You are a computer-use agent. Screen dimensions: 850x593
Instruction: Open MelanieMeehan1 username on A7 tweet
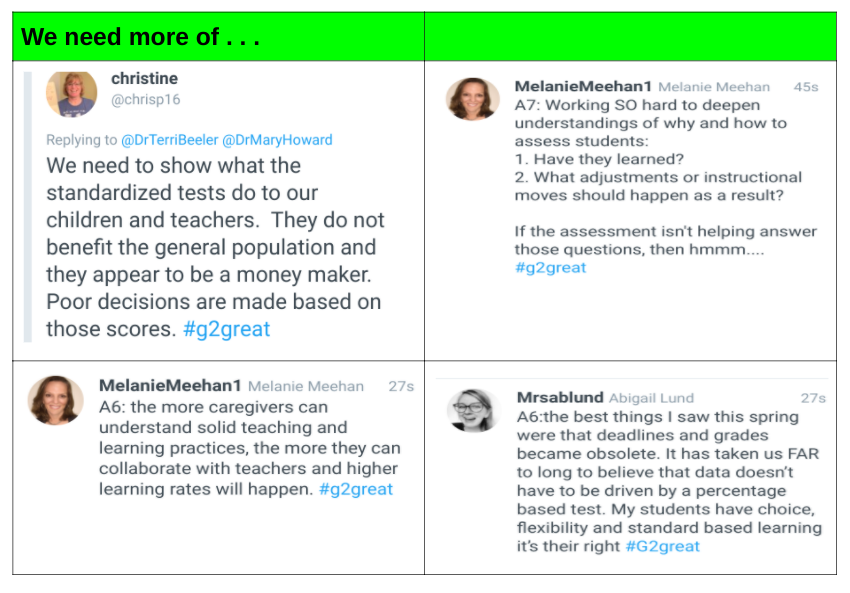(x=583, y=86)
